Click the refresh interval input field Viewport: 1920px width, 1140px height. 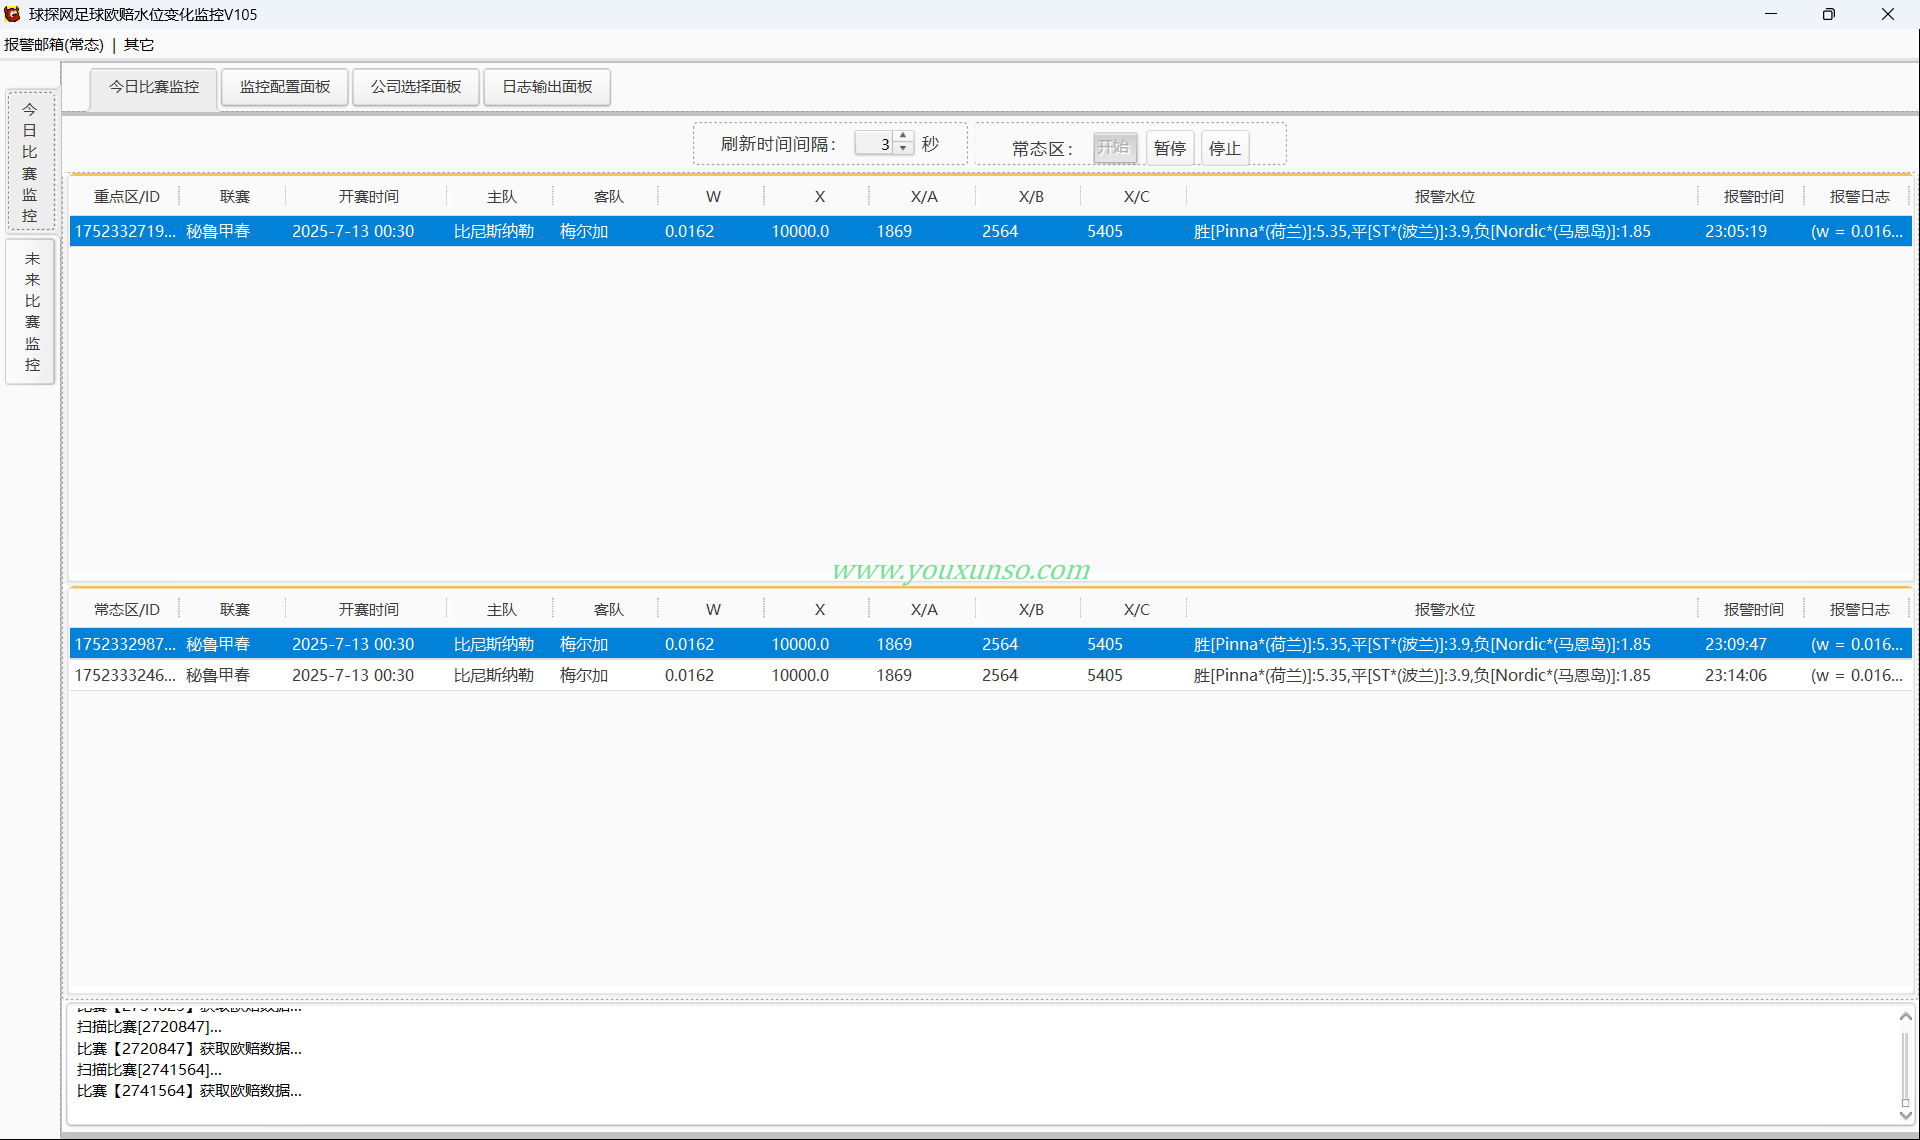(875, 144)
